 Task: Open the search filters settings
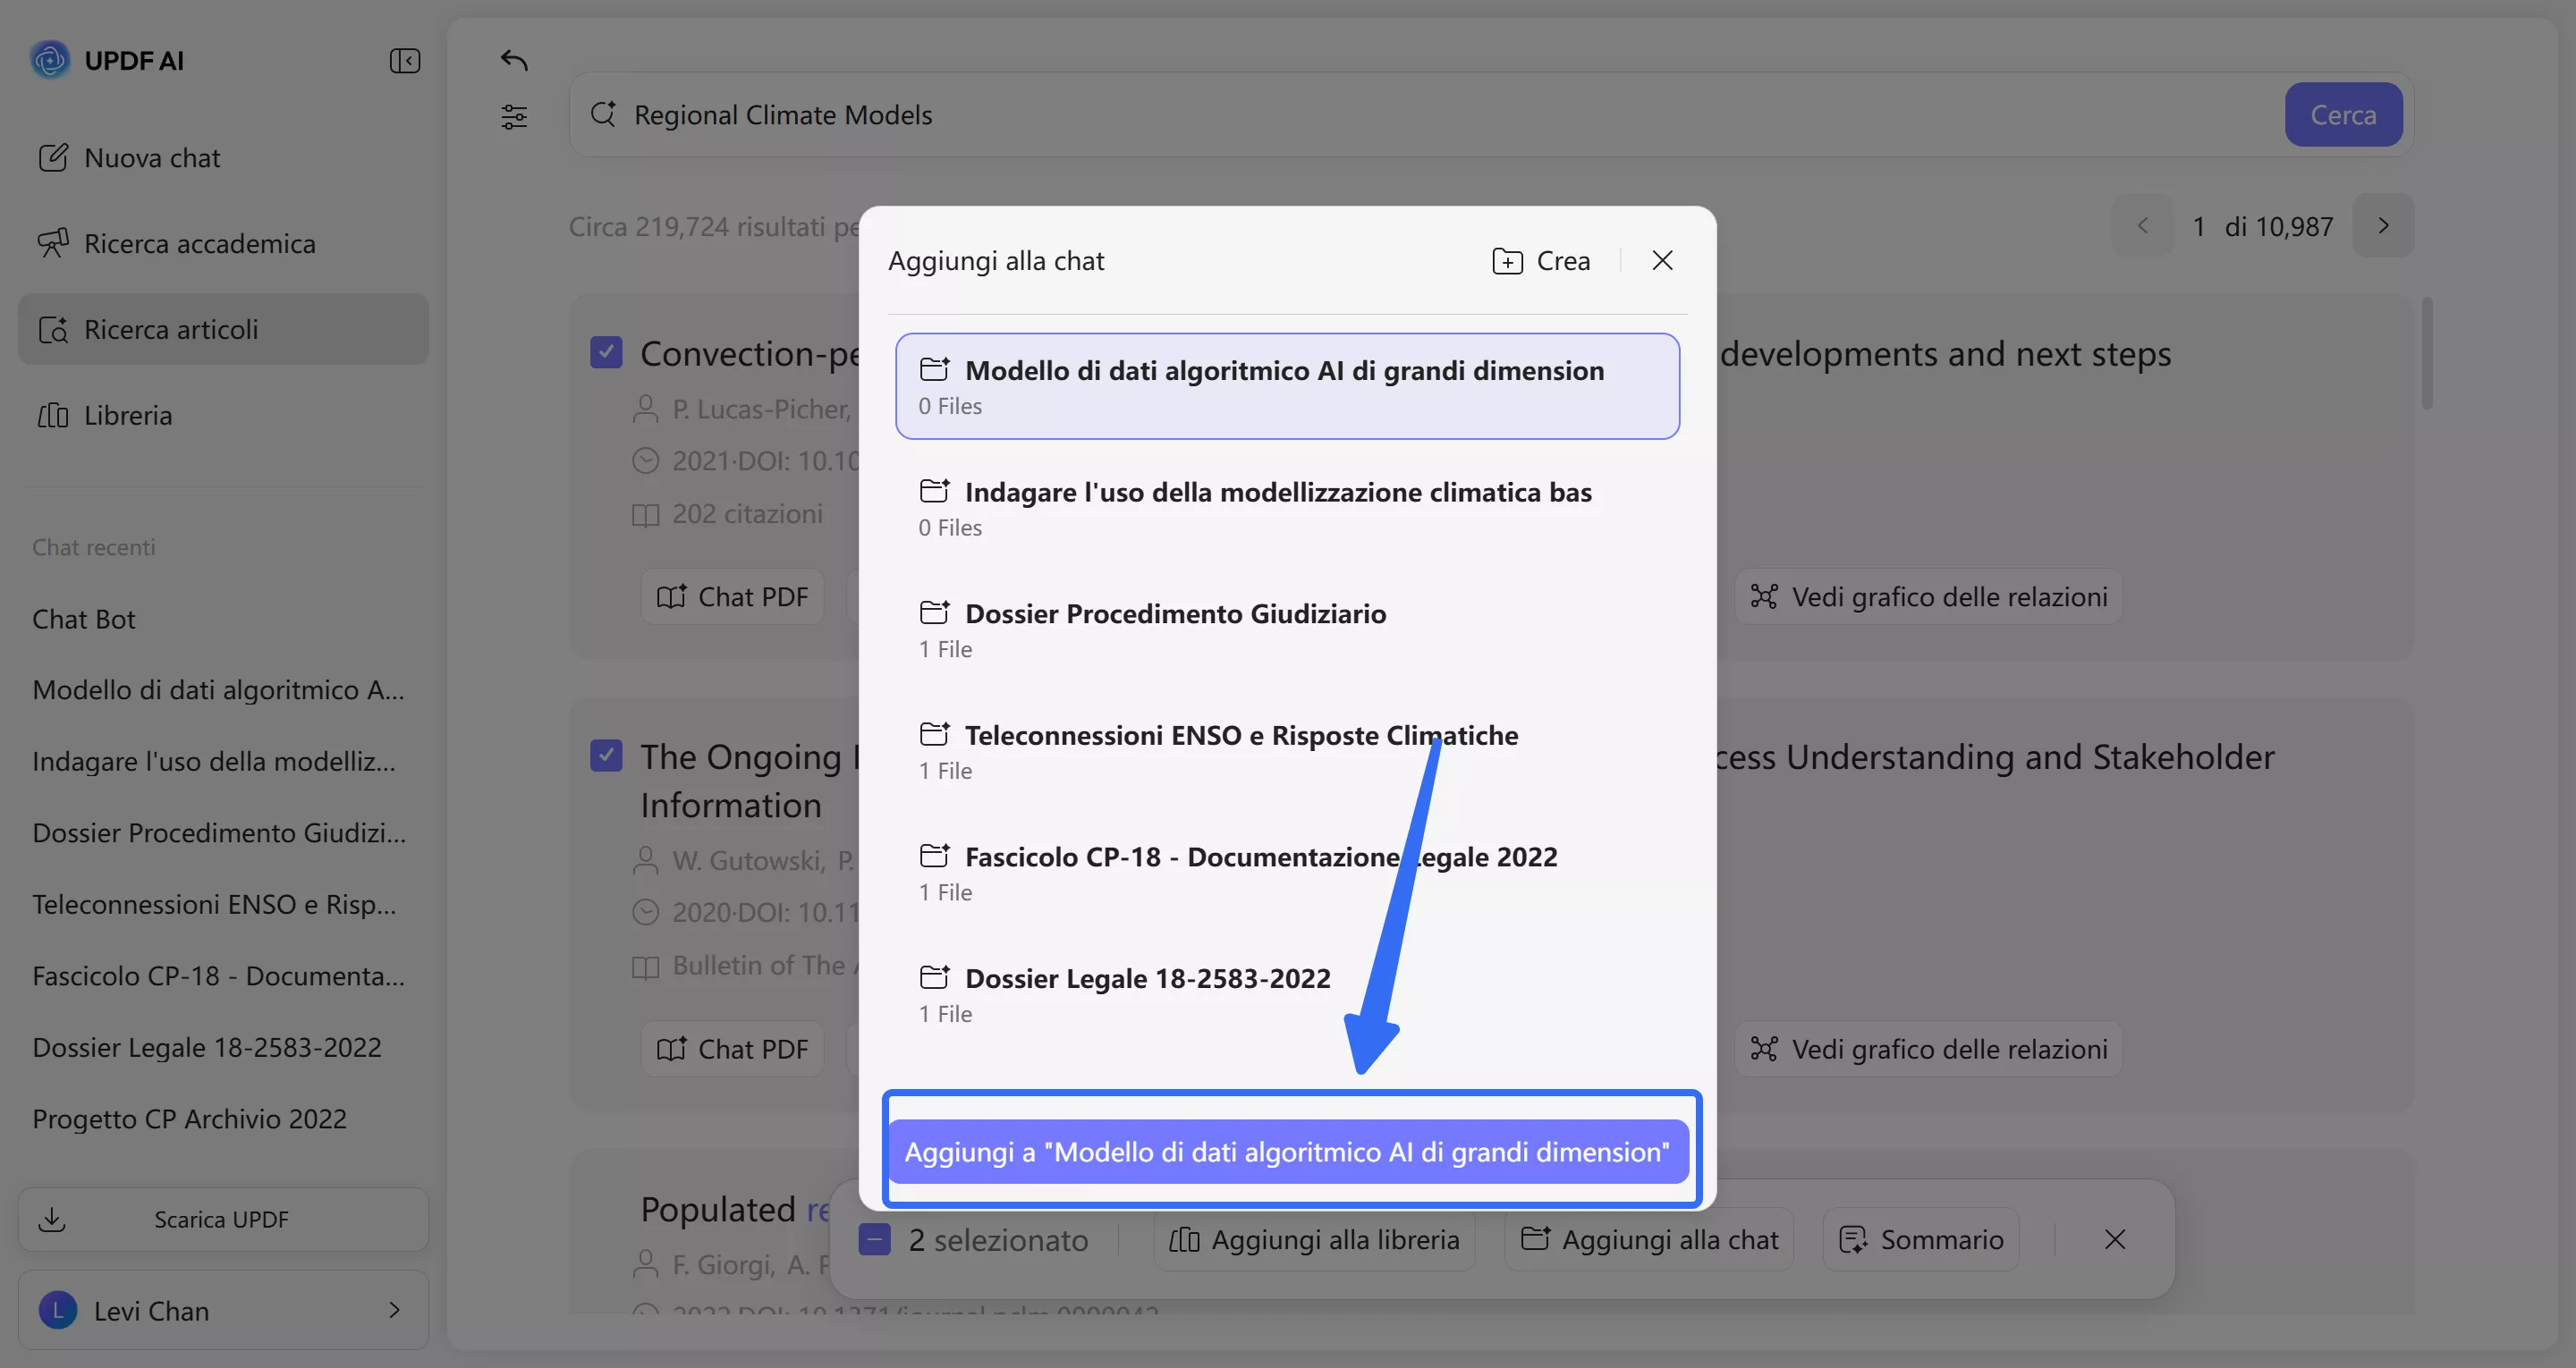(x=514, y=116)
